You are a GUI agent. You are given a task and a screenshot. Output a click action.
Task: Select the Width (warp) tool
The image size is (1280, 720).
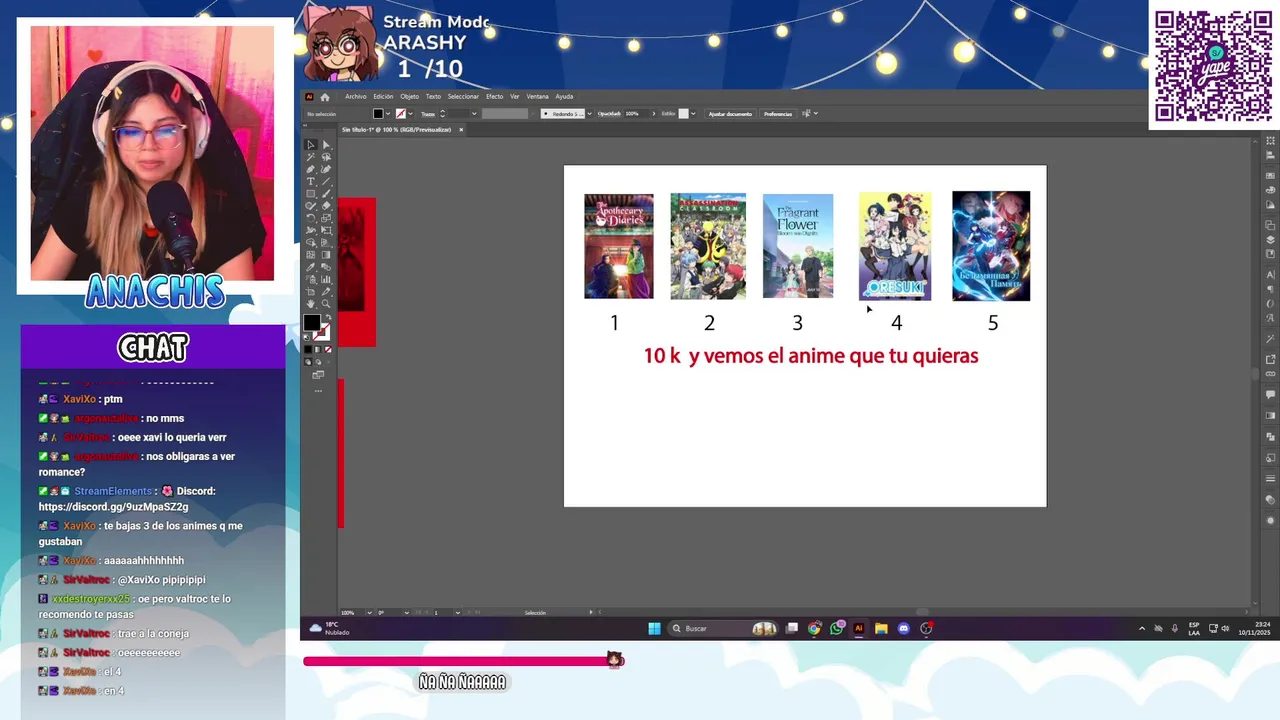point(311,230)
